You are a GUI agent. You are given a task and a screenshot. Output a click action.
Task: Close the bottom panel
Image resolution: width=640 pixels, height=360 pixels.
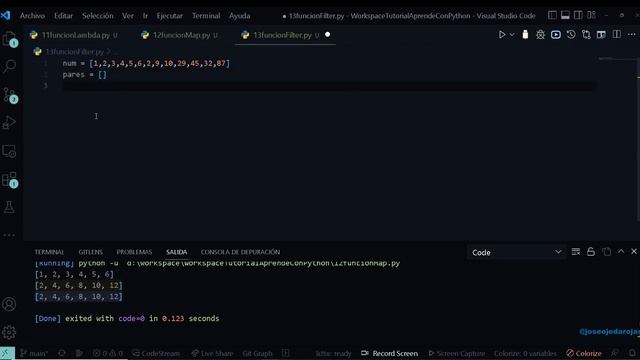[634, 252]
